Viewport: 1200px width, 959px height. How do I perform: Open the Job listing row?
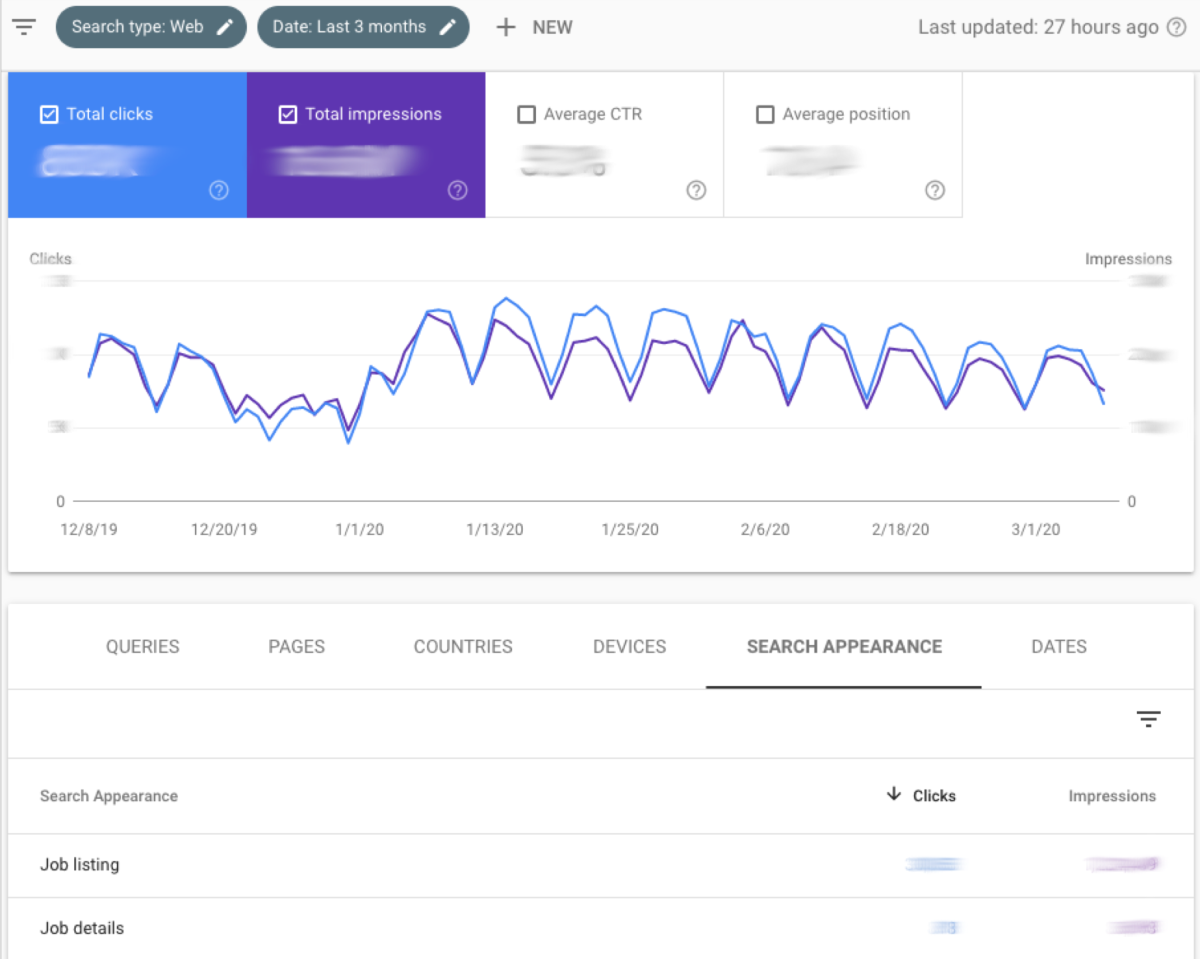[80, 864]
